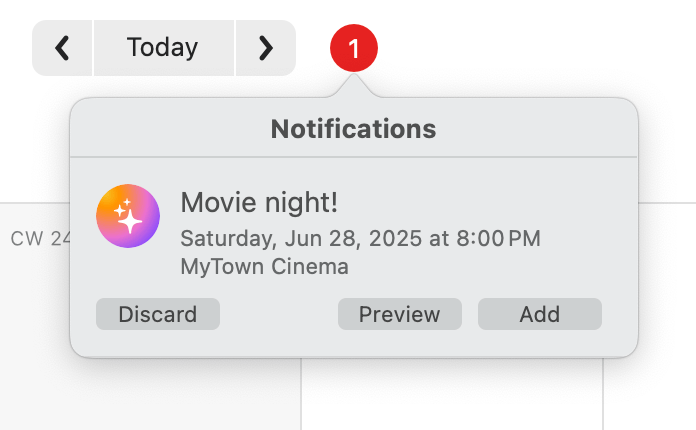Image resolution: width=696 pixels, height=430 pixels.
Task: Click the MyTown Cinema location text
Action: [265, 267]
